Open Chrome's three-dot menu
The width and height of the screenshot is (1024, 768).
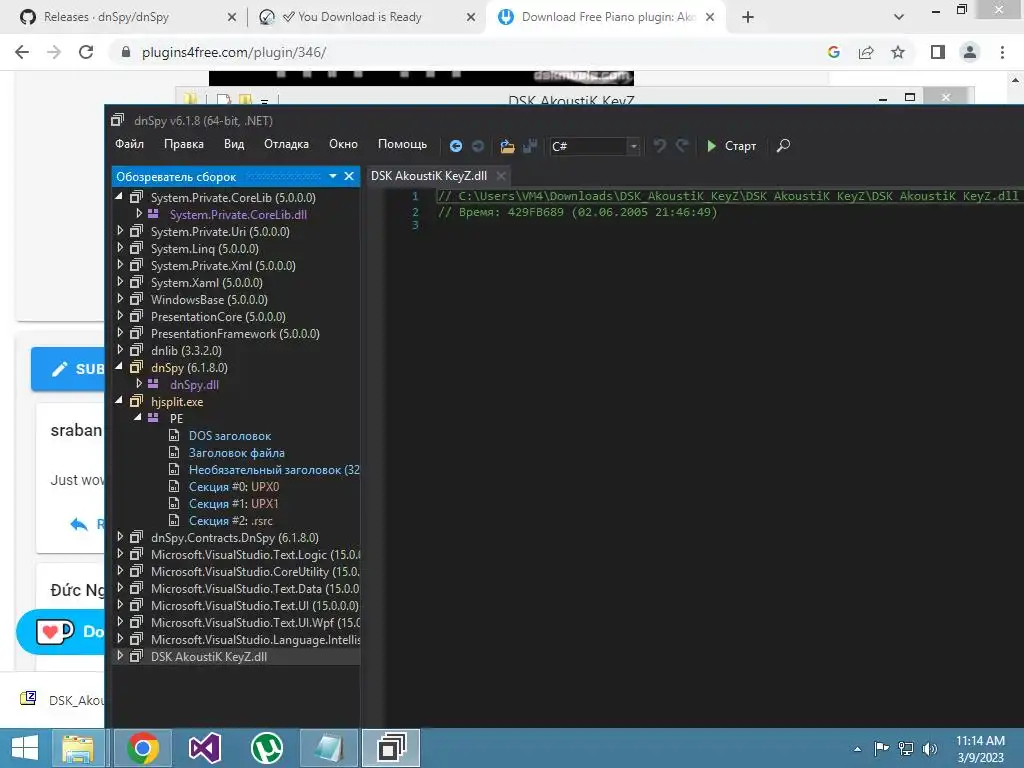(x=1002, y=52)
